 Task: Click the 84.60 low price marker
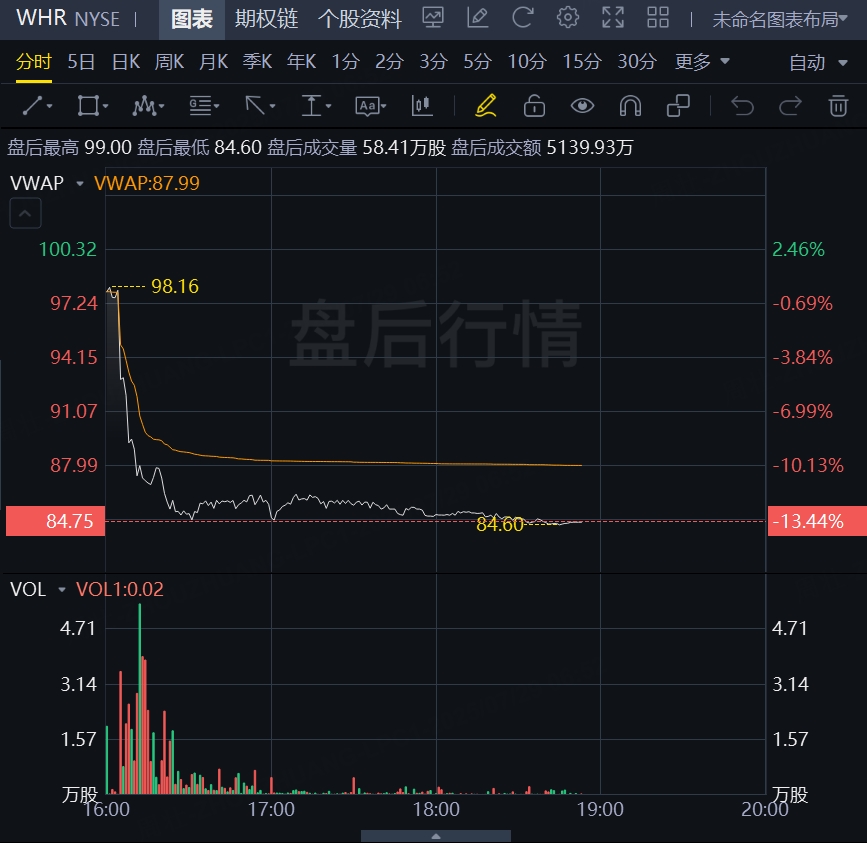(x=499, y=524)
